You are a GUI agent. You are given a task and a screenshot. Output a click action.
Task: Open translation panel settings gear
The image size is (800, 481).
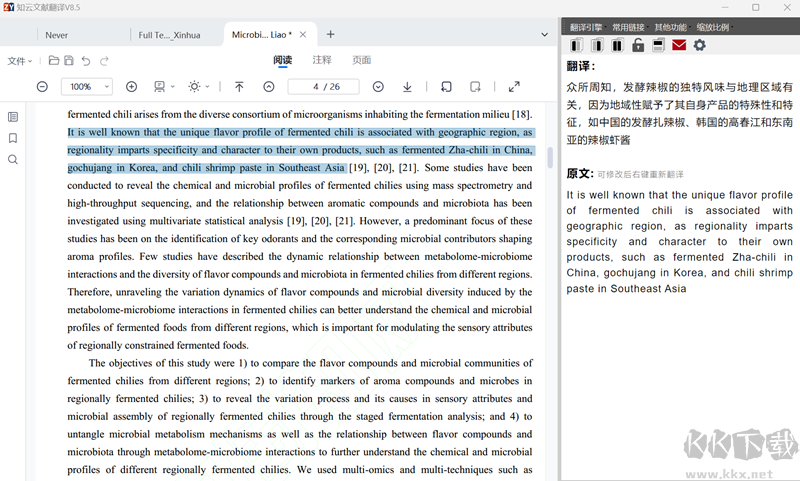699,45
